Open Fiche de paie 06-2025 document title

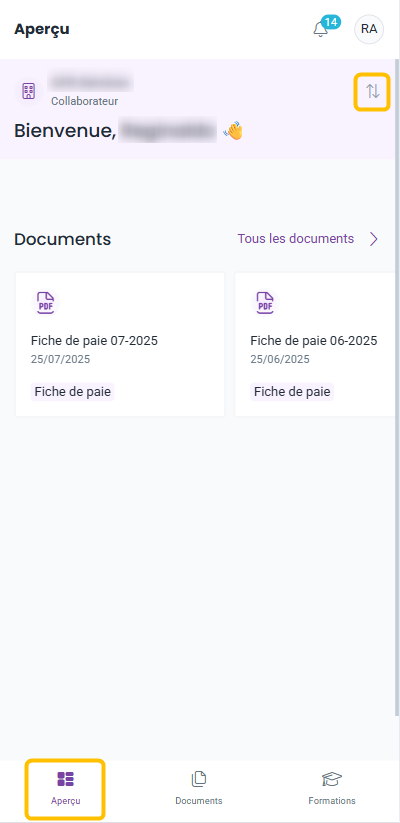click(313, 341)
